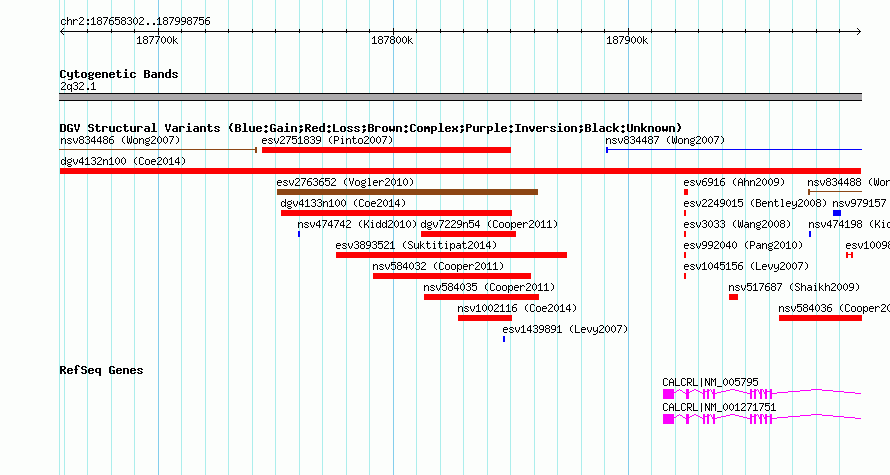This screenshot has width=890, height=475.
Task: Open variant esv3893521 (Suktitipat2014) label
Action: (416, 245)
